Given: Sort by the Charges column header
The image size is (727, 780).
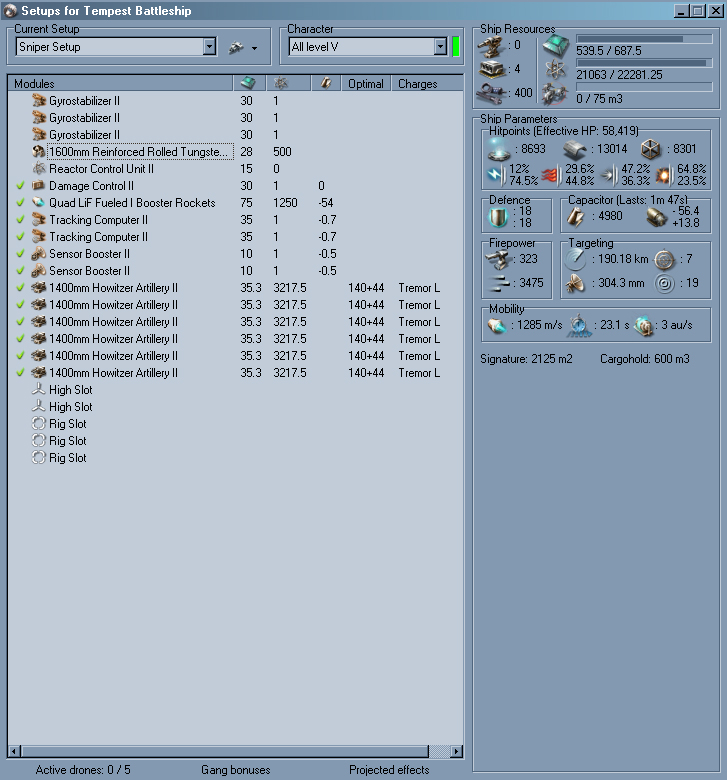Looking at the screenshot, I should (x=427, y=84).
